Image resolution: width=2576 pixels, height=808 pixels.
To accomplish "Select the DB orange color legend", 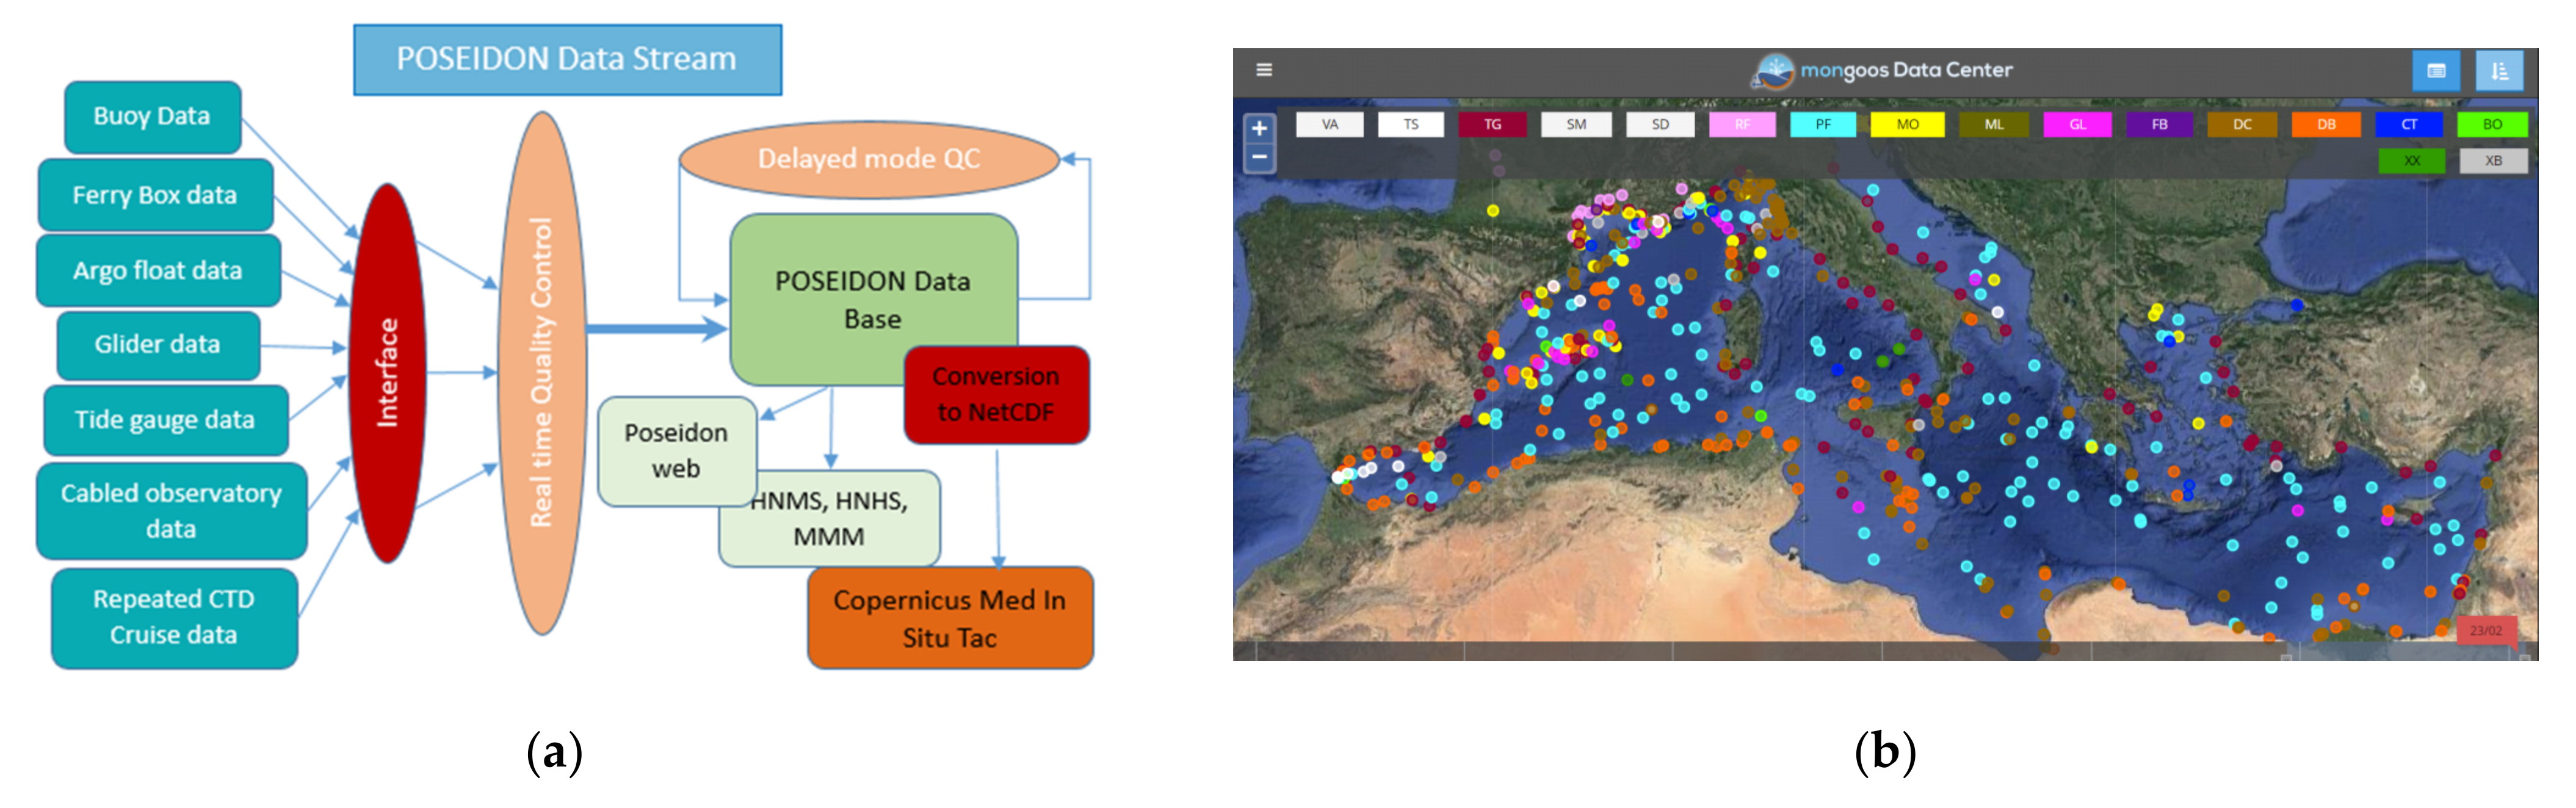I will 2326,124.
